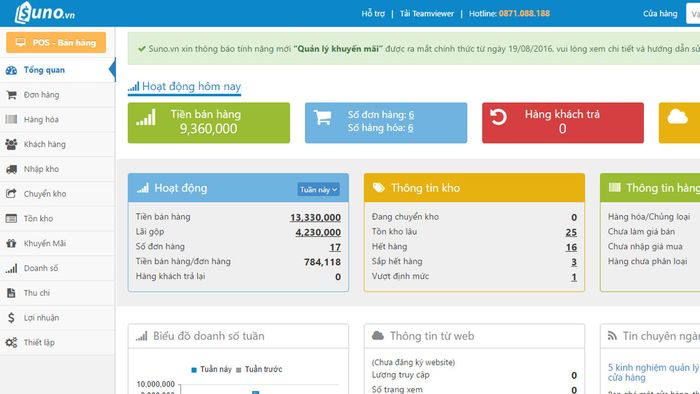Click the Thiết lập gears icon
Screen dimensions: 700x394
(x=11, y=342)
